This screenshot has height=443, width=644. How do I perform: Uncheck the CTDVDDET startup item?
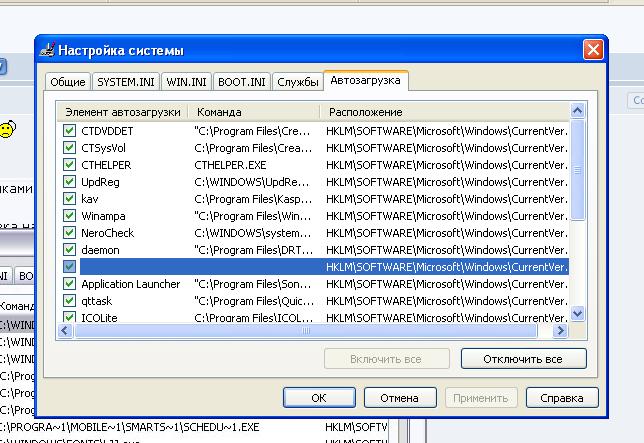pyautogui.click(x=69, y=131)
